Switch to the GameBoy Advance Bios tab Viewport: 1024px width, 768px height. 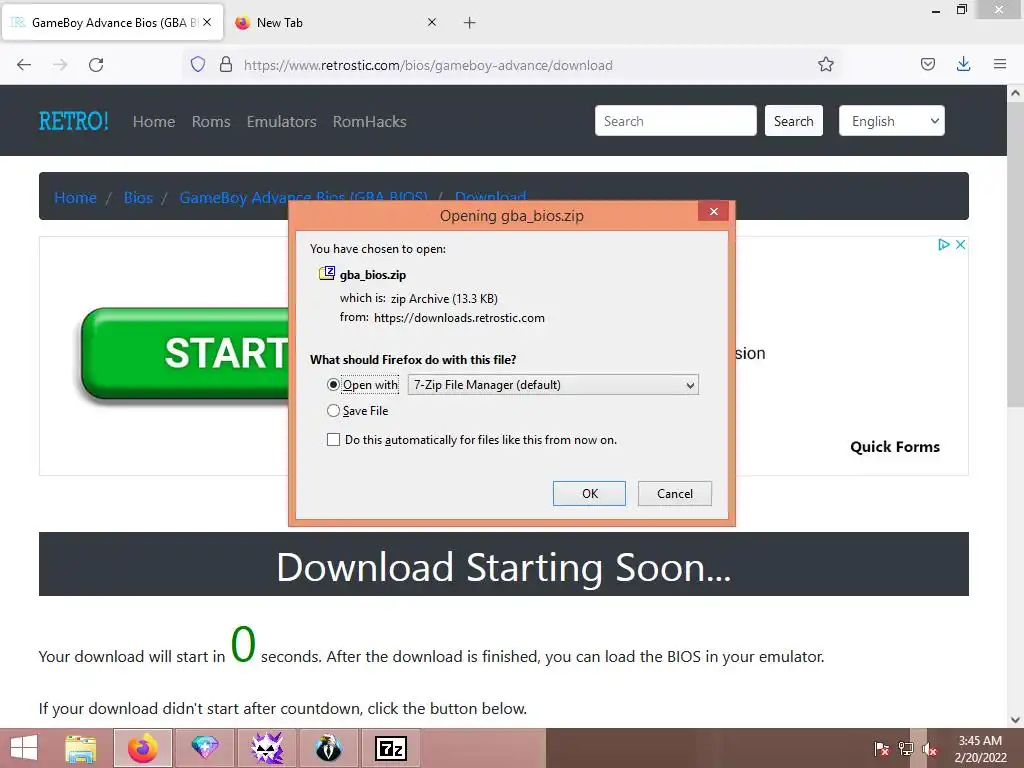[112, 23]
